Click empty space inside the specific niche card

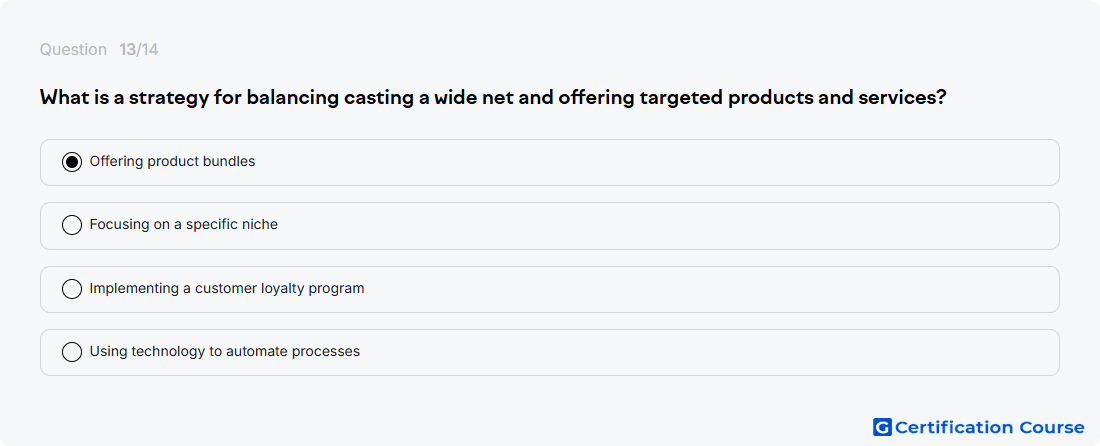pos(666,226)
